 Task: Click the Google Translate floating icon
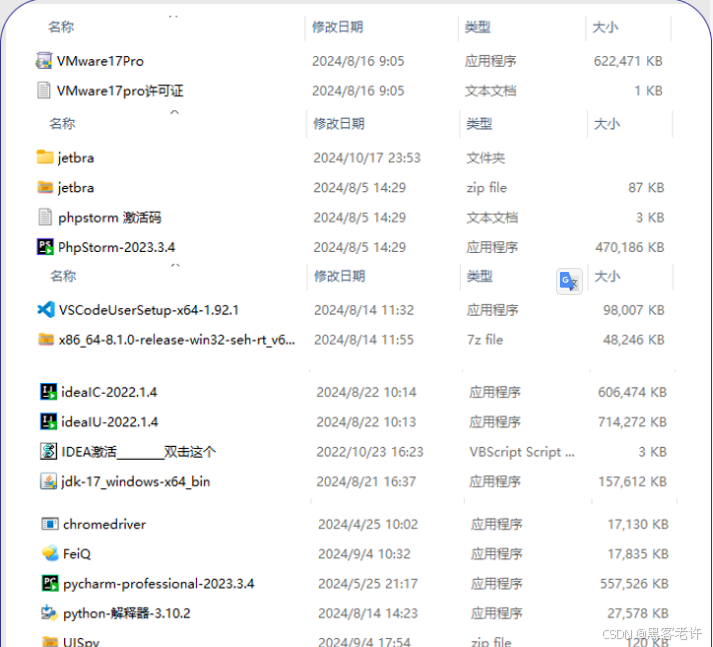[569, 281]
